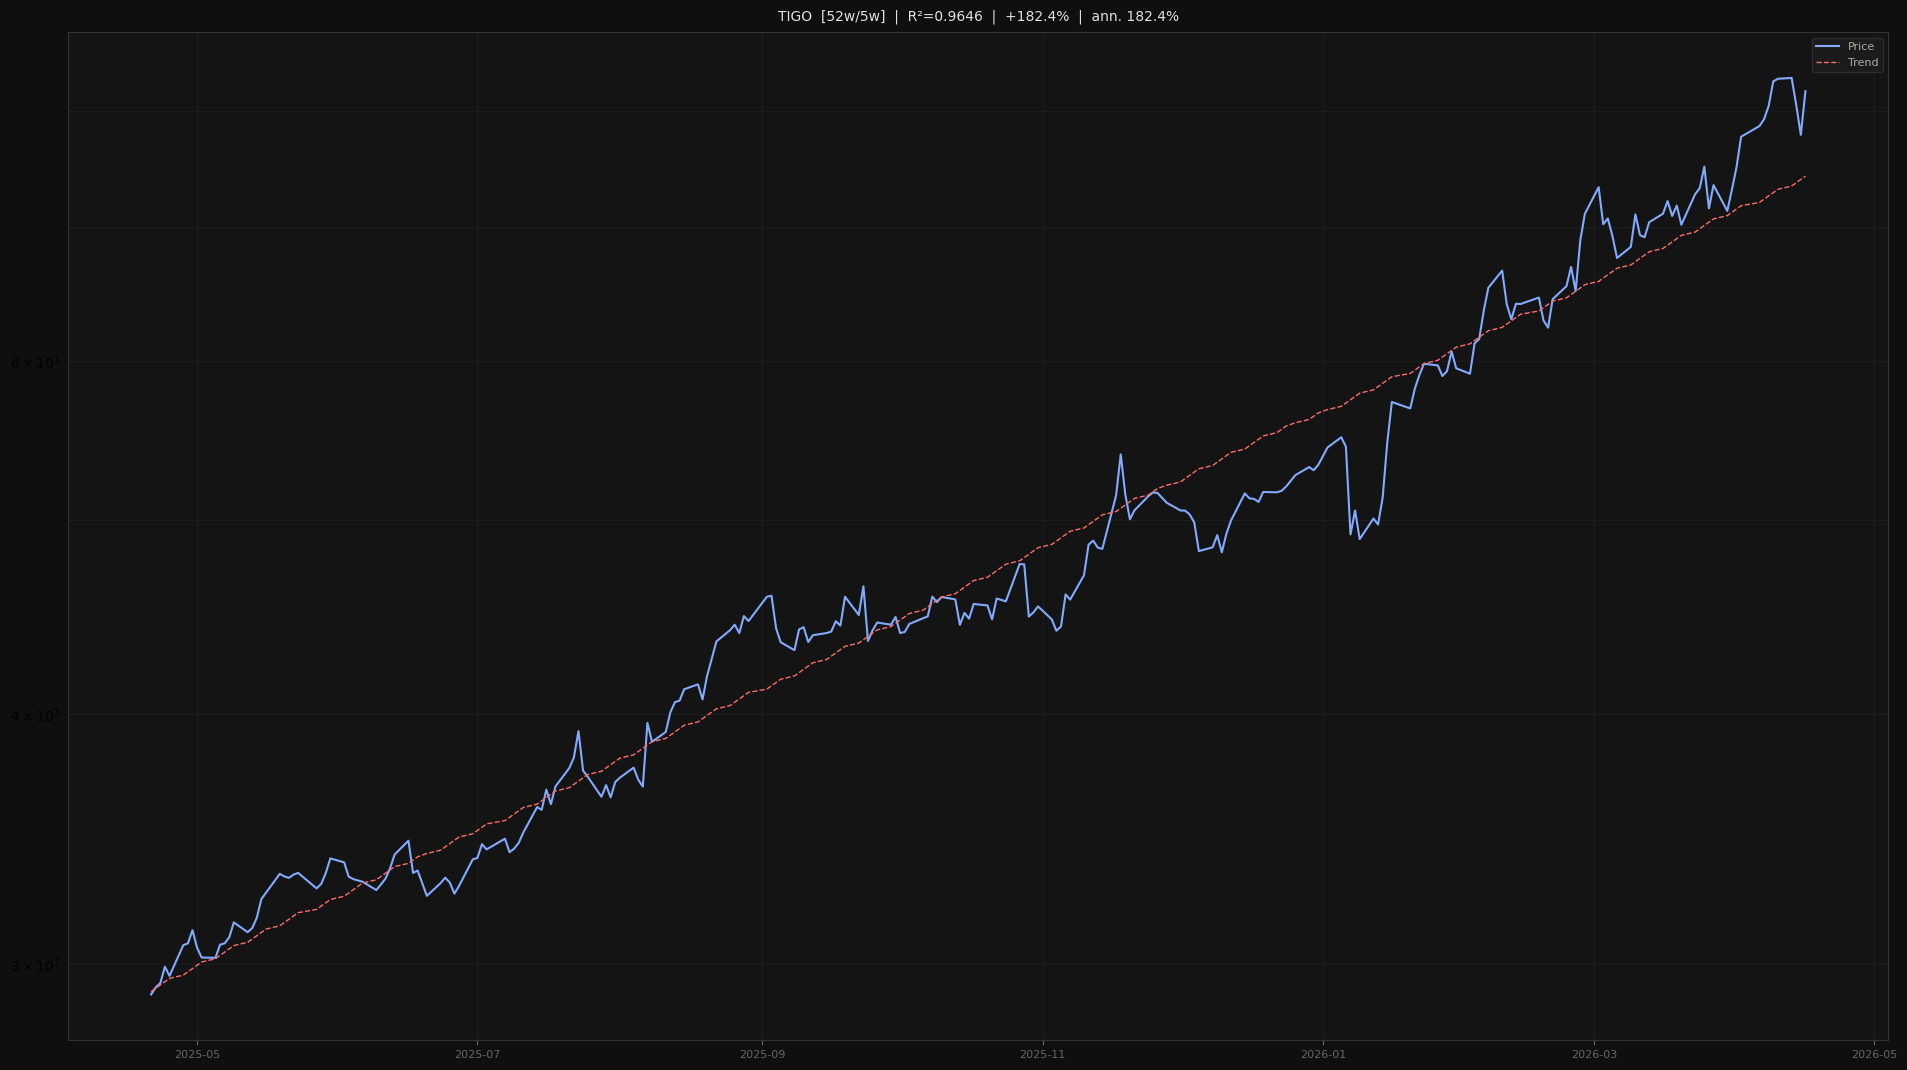Select the 4×10² y-axis tick label

click(x=35, y=716)
